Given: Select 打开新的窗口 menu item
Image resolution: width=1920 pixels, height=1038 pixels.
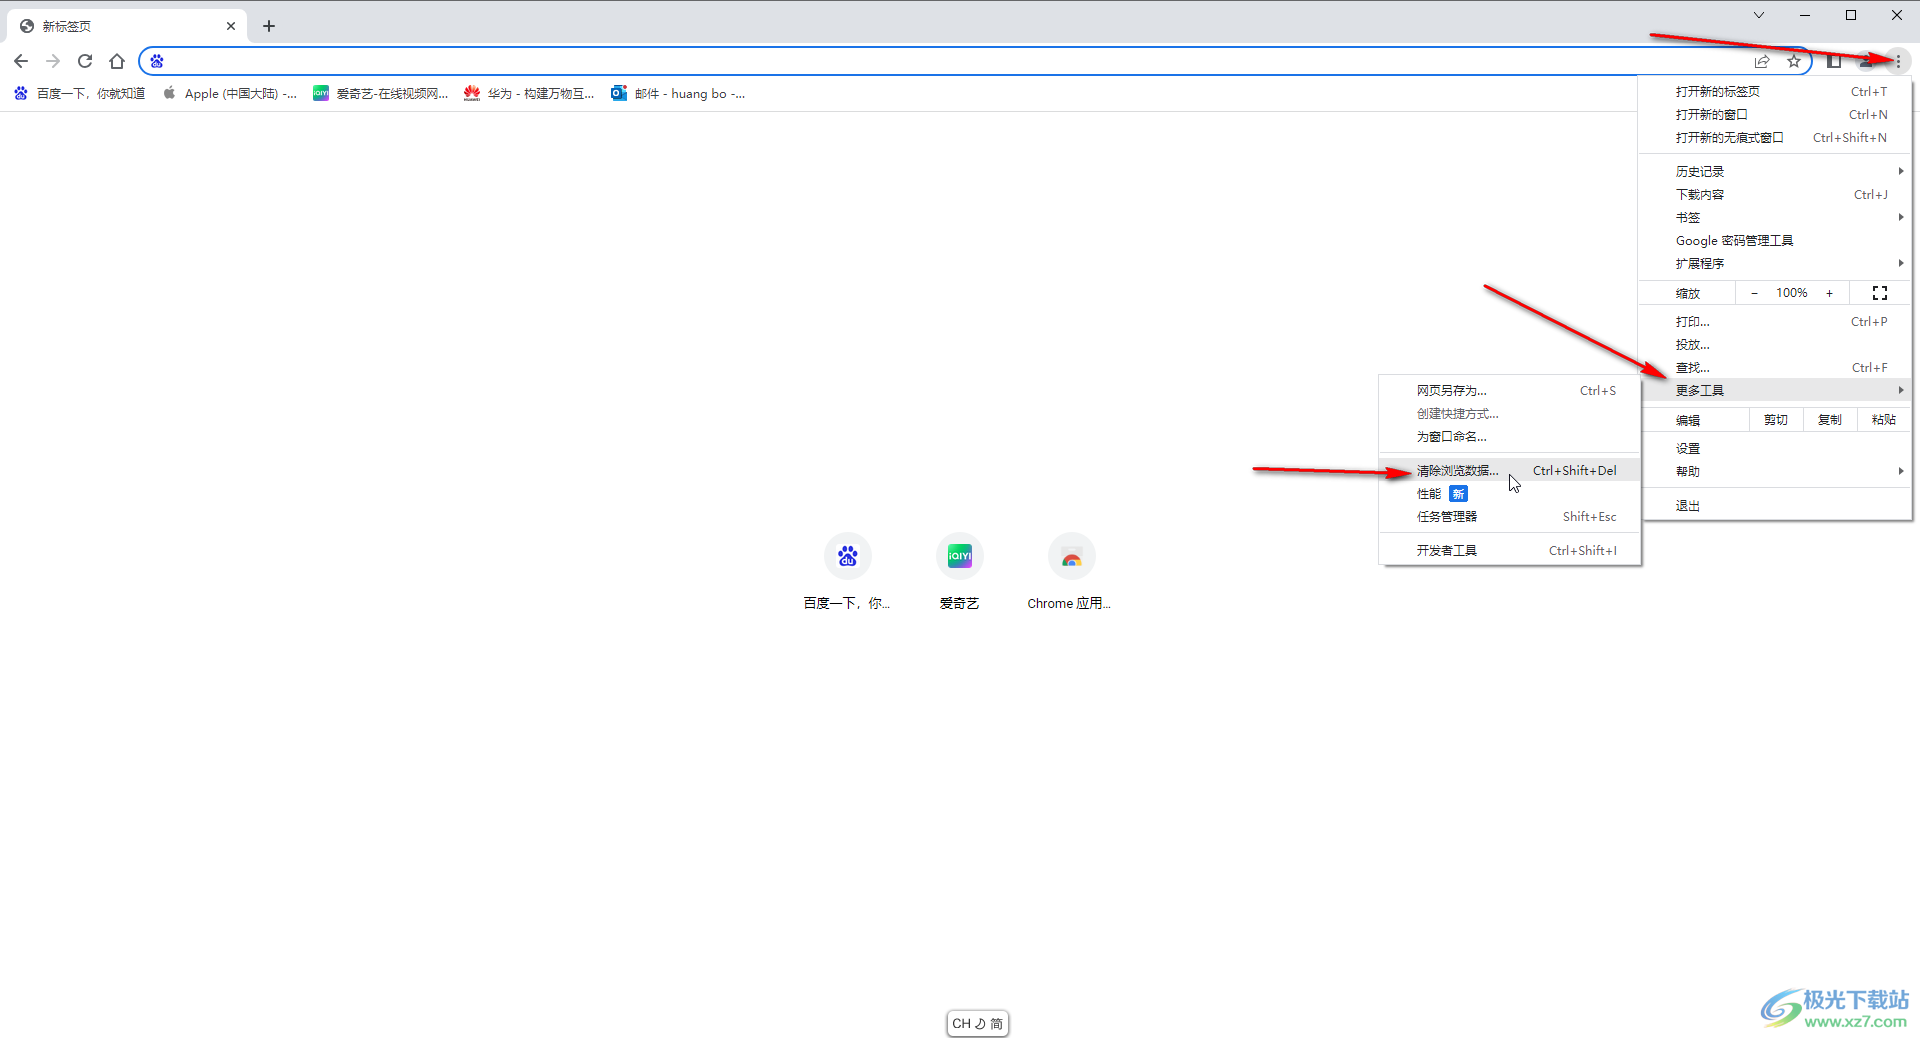Looking at the screenshot, I should point(1775,114).
